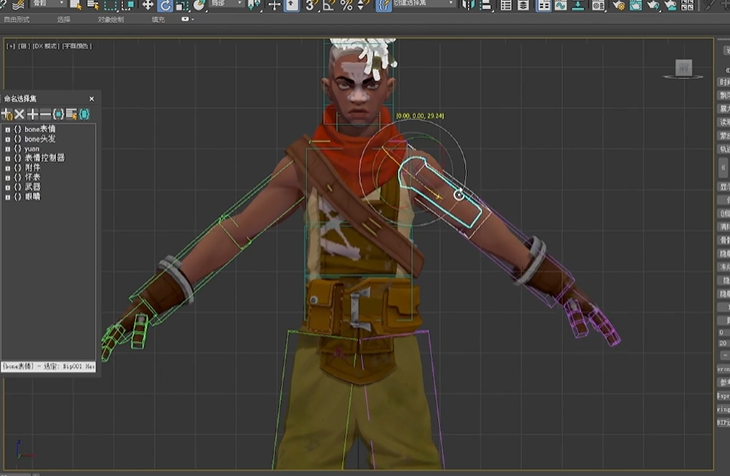The height and width of the screenshot is (476, 730).
Task: Click the Spinner Snap toggle
Action: [363, 5]
